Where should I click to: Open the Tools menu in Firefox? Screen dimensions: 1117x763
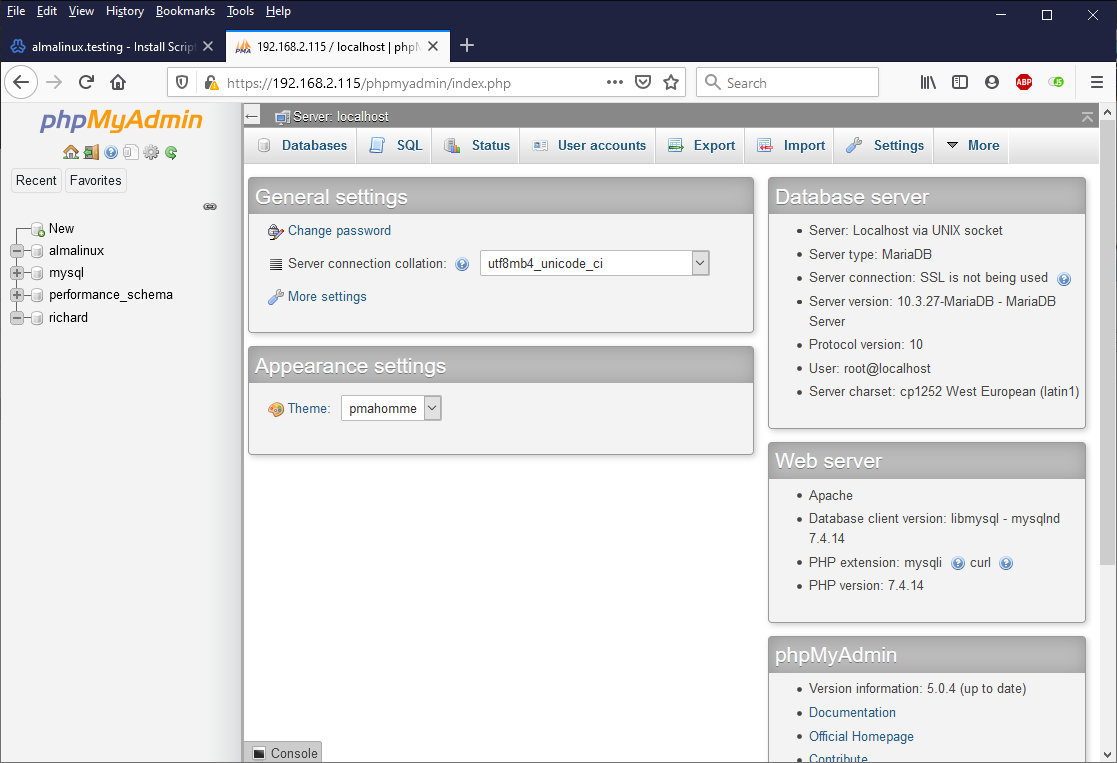(240, 11)
